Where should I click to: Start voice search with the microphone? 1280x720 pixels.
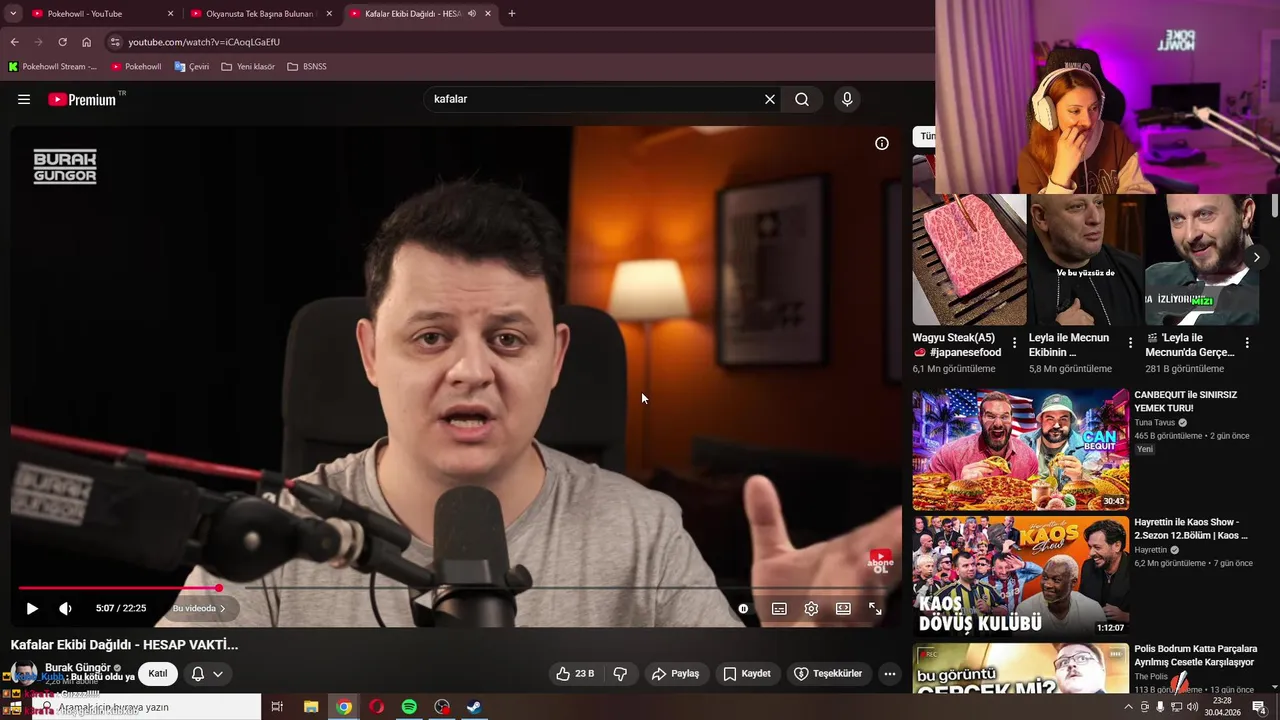847,99
